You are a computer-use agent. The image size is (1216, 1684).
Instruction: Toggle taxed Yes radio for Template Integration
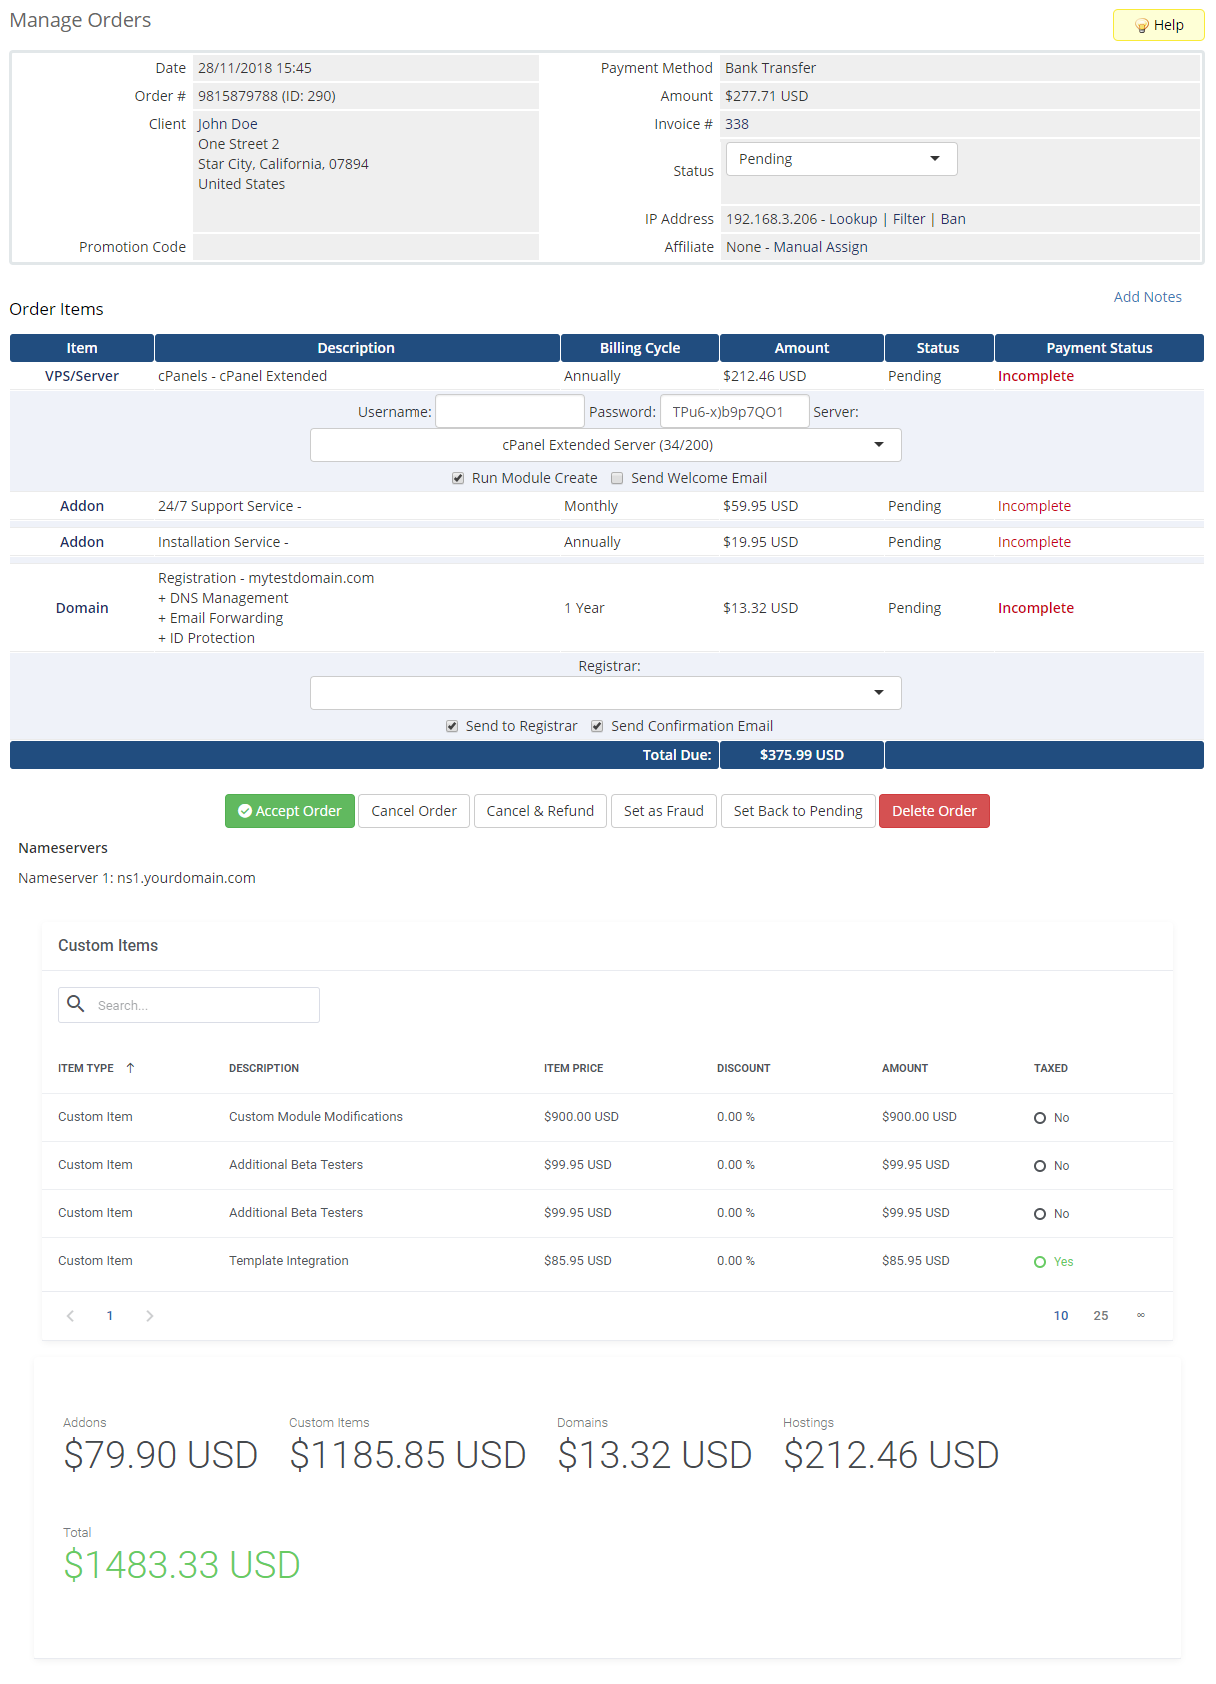tap(1040, 1262)
